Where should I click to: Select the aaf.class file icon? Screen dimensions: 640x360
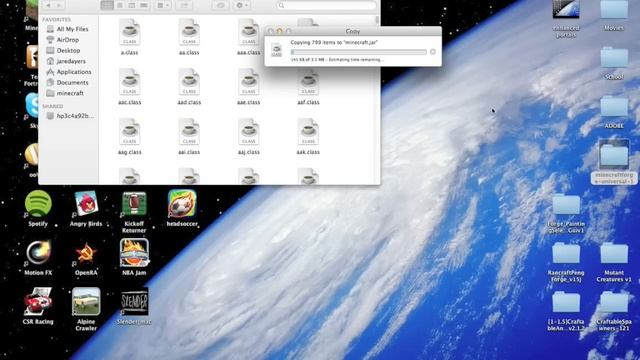coord(308,82)
